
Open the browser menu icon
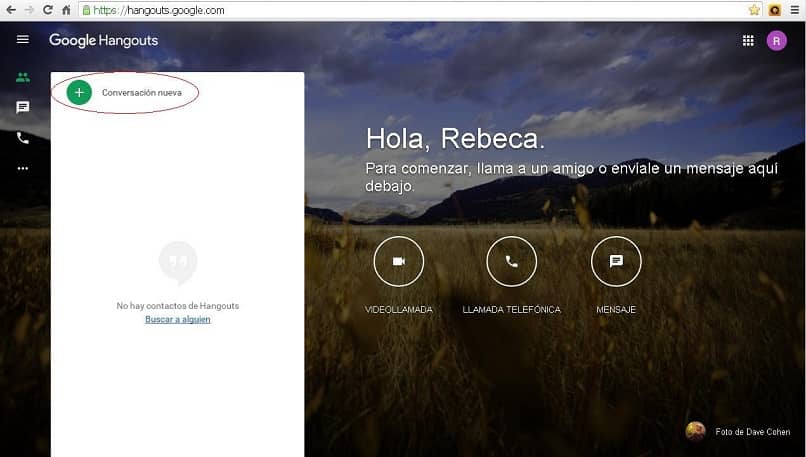(795, 10)
